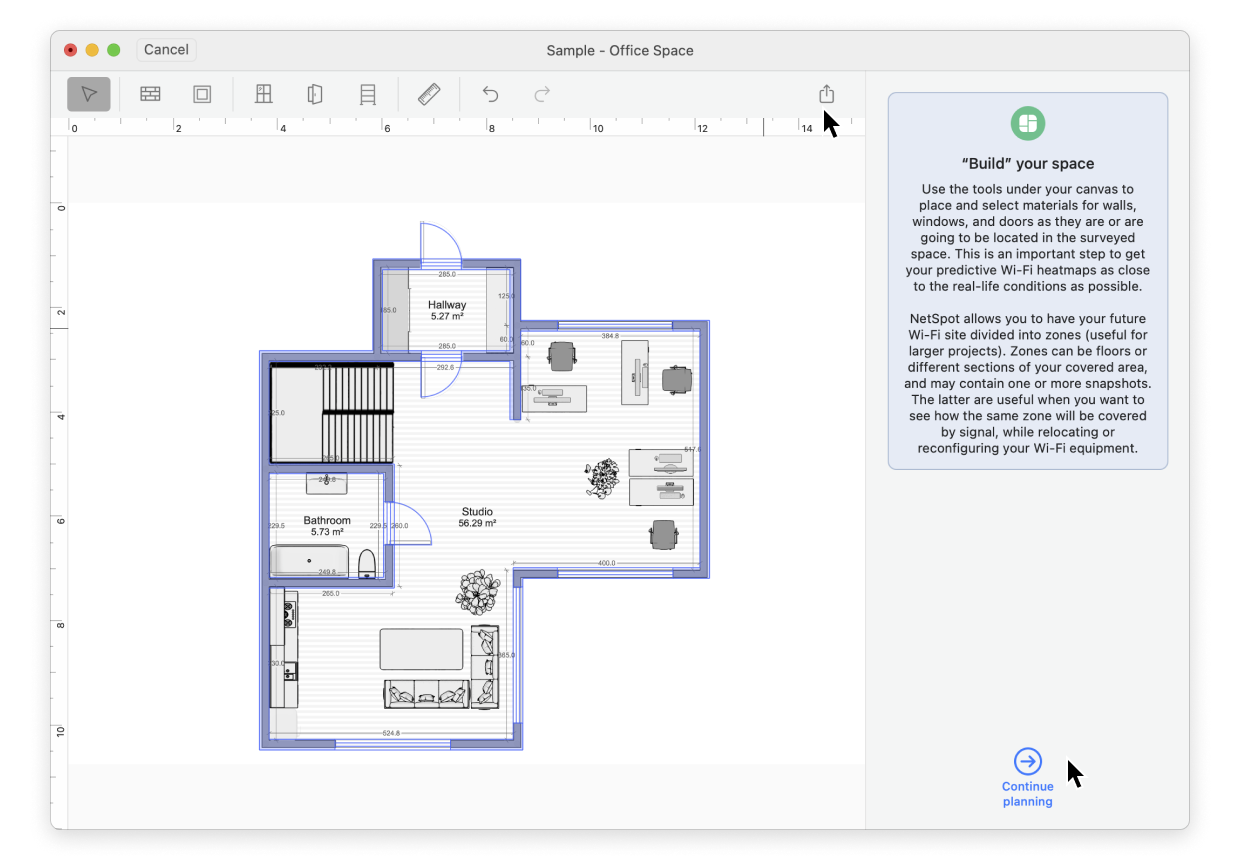Click the bathtub in the Bathroom
This screenshot has height=860, width=1240.
coord(310,561)
